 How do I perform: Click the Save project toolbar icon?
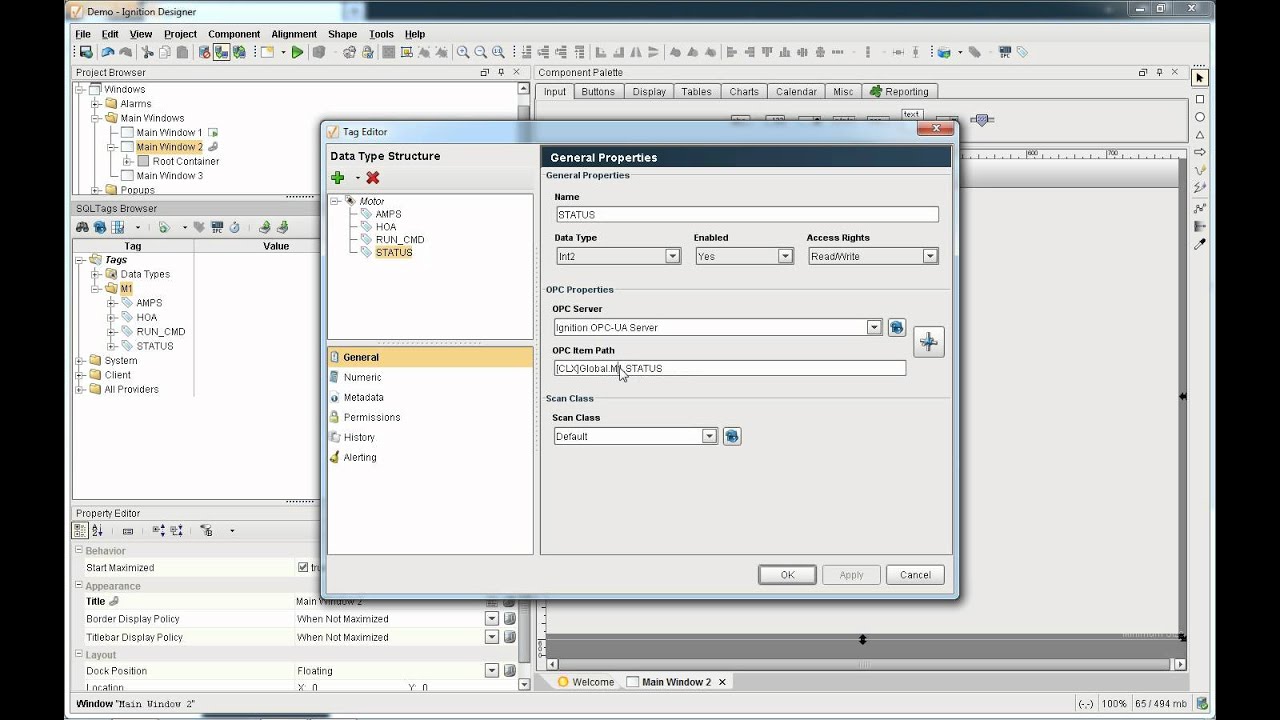tap(86, 52)
